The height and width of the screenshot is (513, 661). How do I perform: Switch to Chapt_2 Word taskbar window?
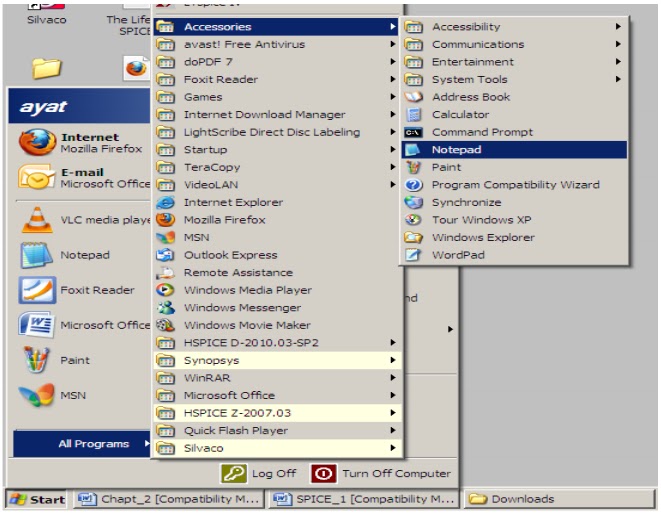pos(169,500)
